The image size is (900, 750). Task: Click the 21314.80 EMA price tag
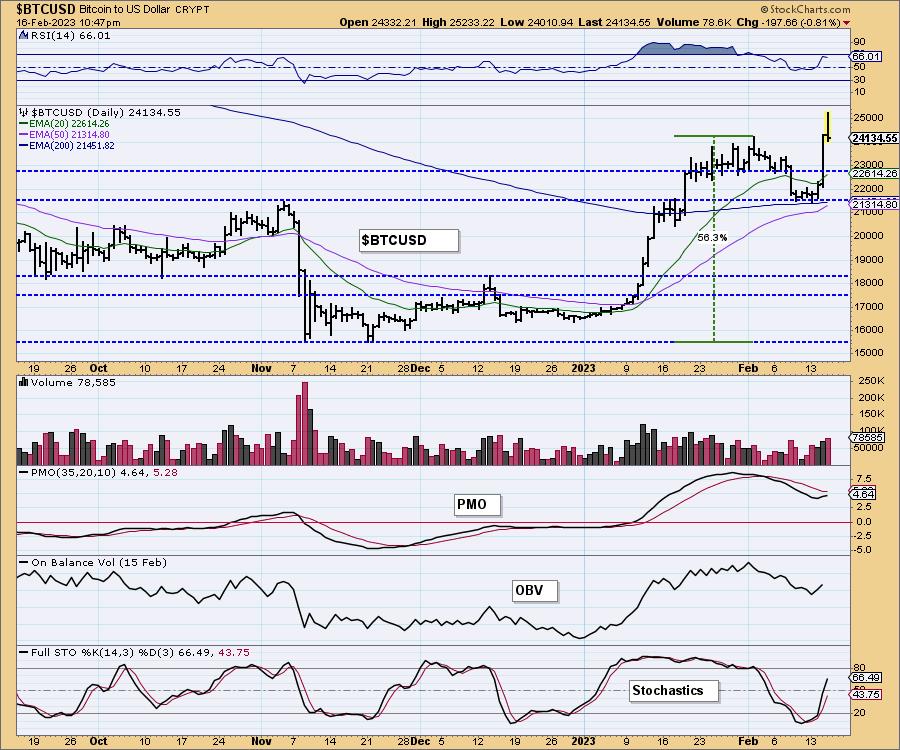874,204
